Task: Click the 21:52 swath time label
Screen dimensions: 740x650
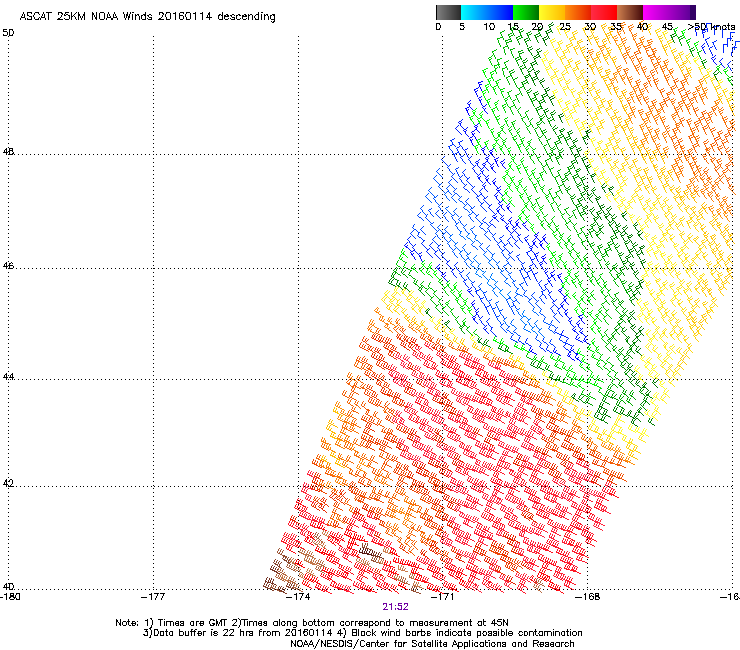Action: (395, 607)
